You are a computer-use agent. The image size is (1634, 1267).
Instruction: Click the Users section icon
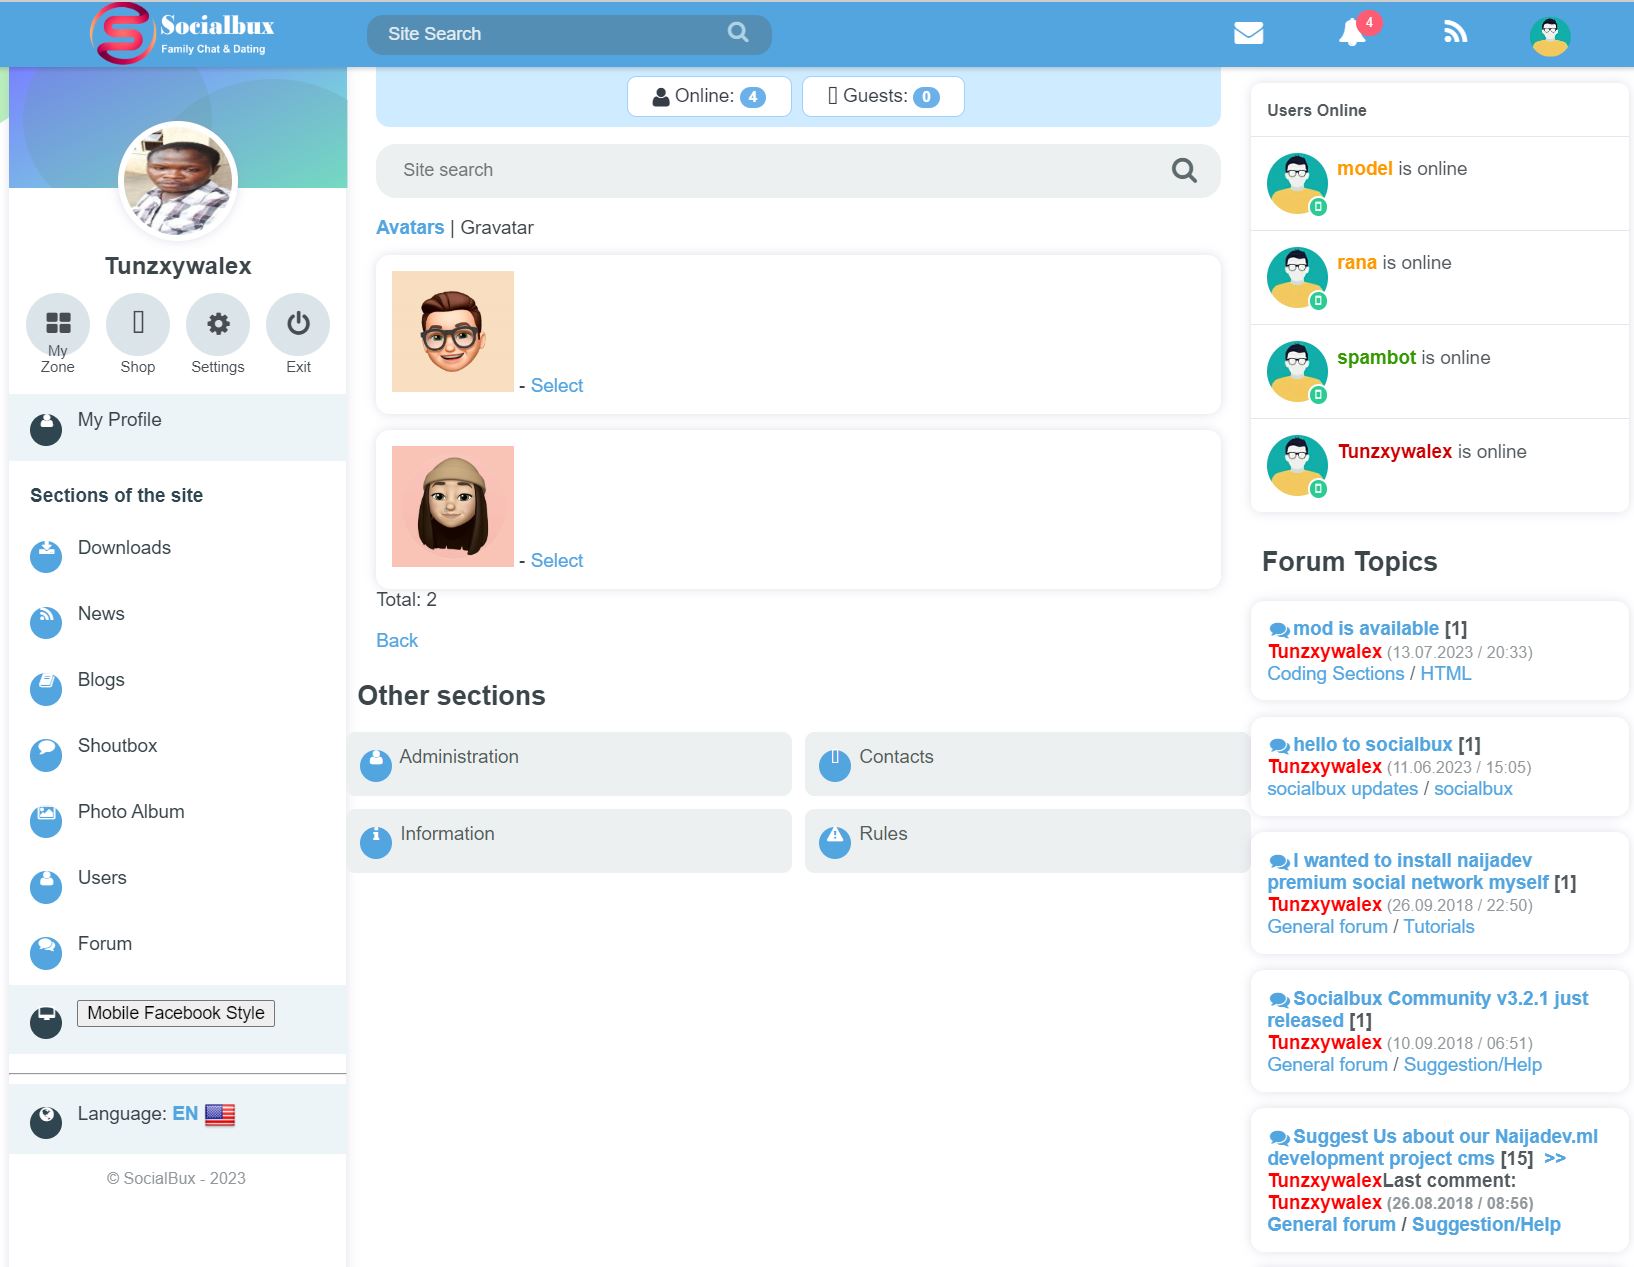point(46,886)
